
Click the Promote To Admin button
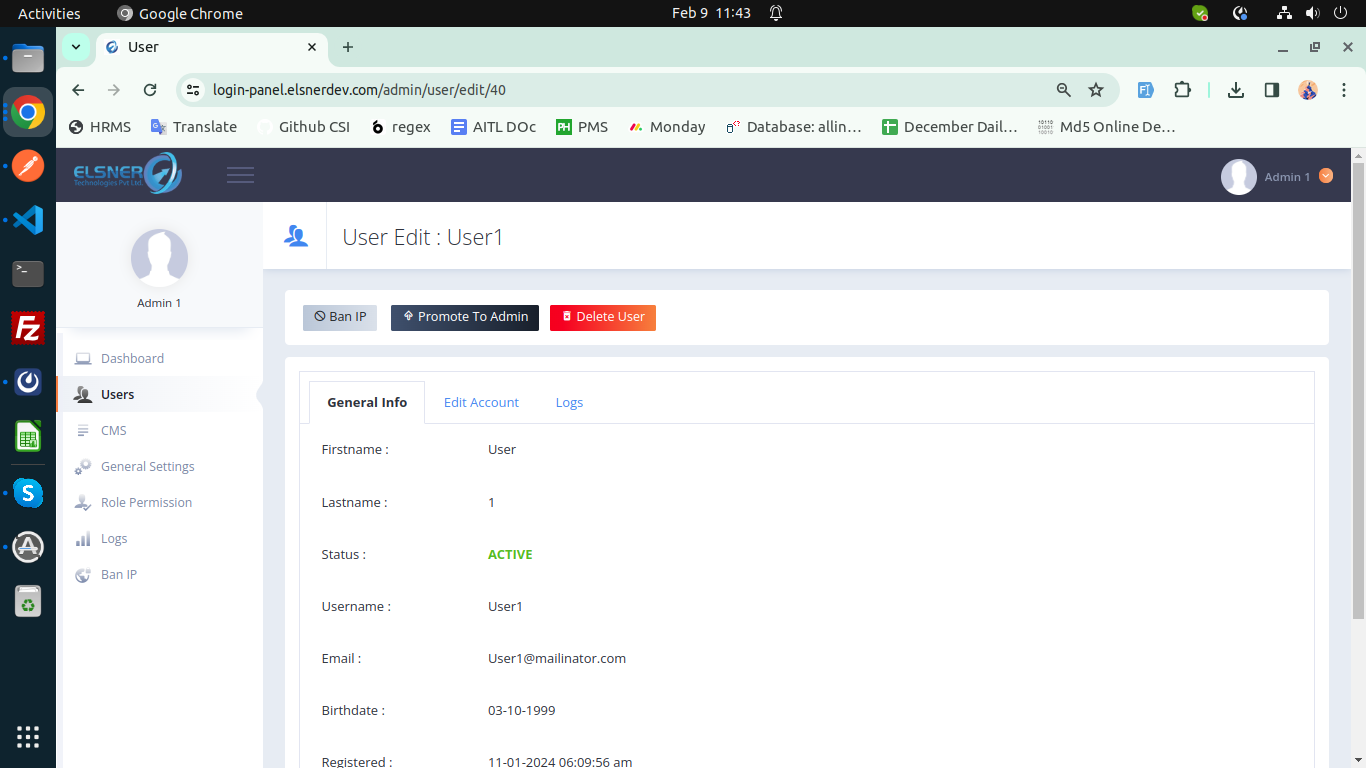point(464,317)
